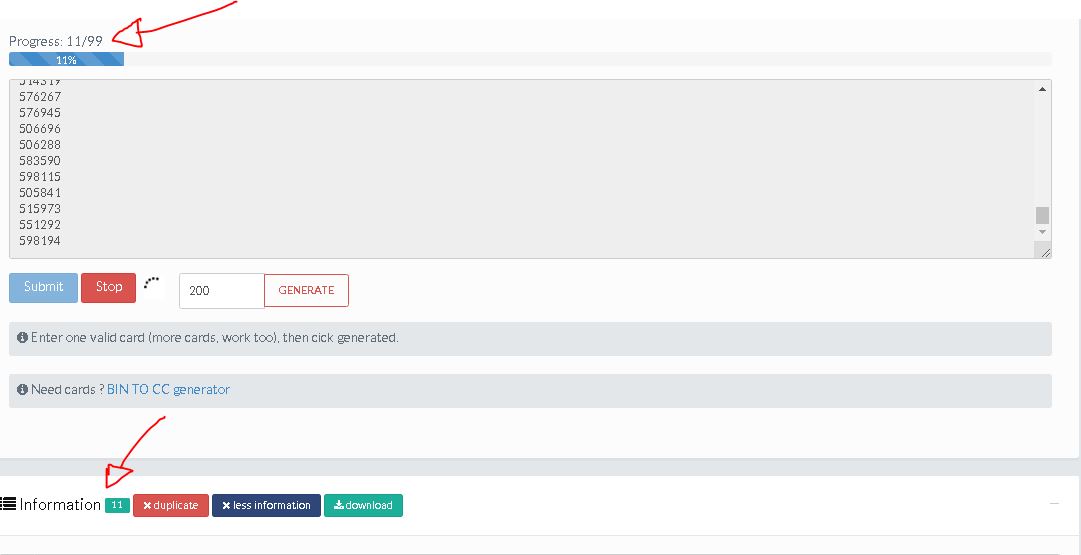Click the GENERATE button
This screenshot has width=1081, height=555.
point(306,290)
